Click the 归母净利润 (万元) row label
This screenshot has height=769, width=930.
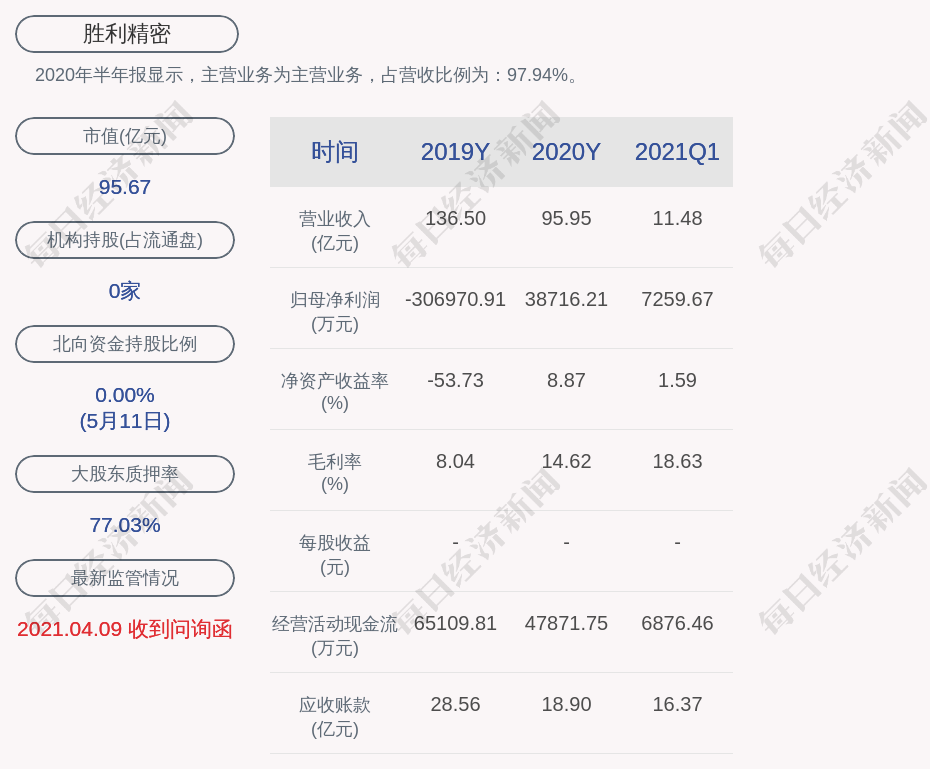(x=335, y=312)
